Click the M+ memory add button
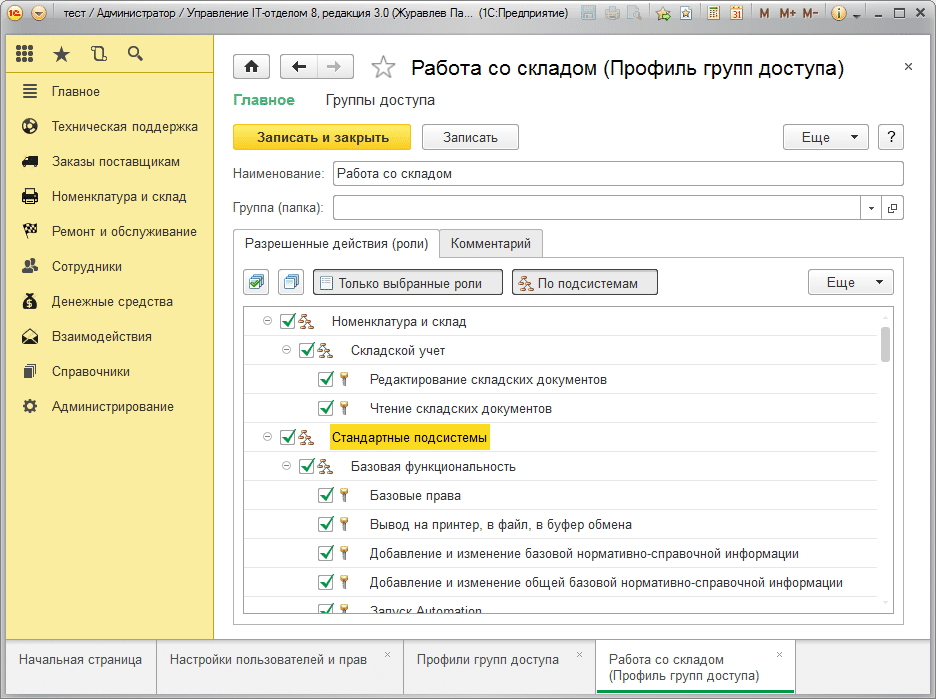This screenshot has width=936, height=699. point(787,13)
